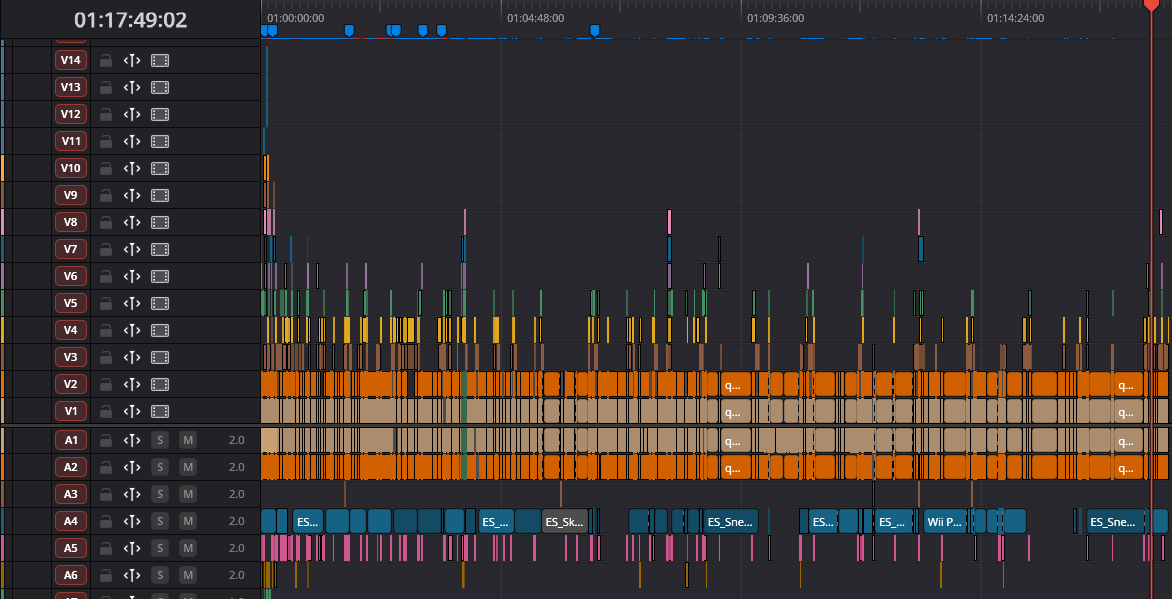The image size is (1172, 599).
Task: Solo the A4 audio track
Action: point(159,521)
